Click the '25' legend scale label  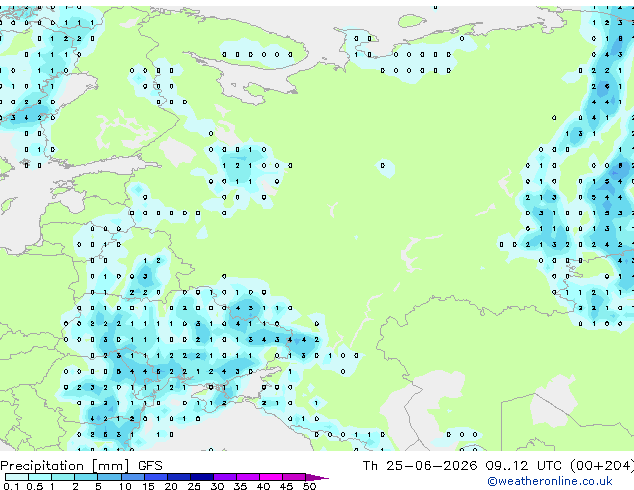(x=194, y=486)
